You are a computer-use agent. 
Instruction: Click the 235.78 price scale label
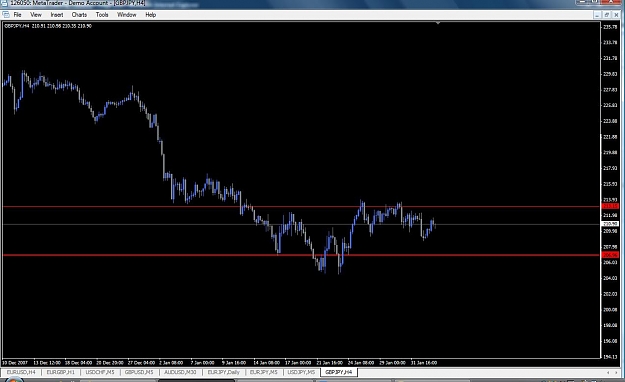click(610, 27)
